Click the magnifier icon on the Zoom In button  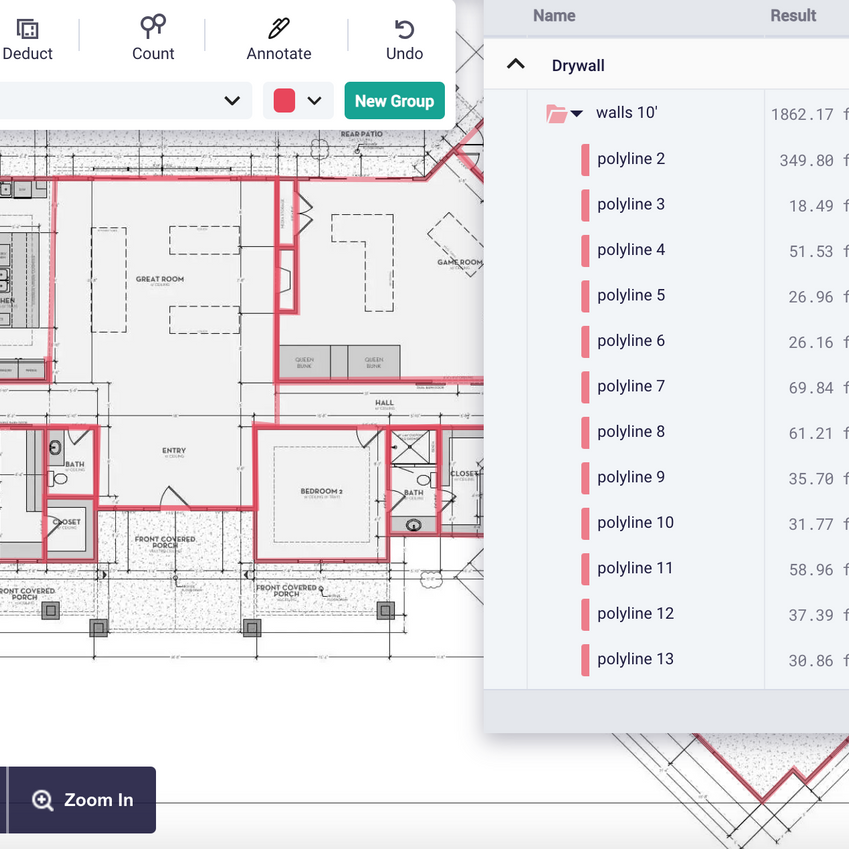41,800
